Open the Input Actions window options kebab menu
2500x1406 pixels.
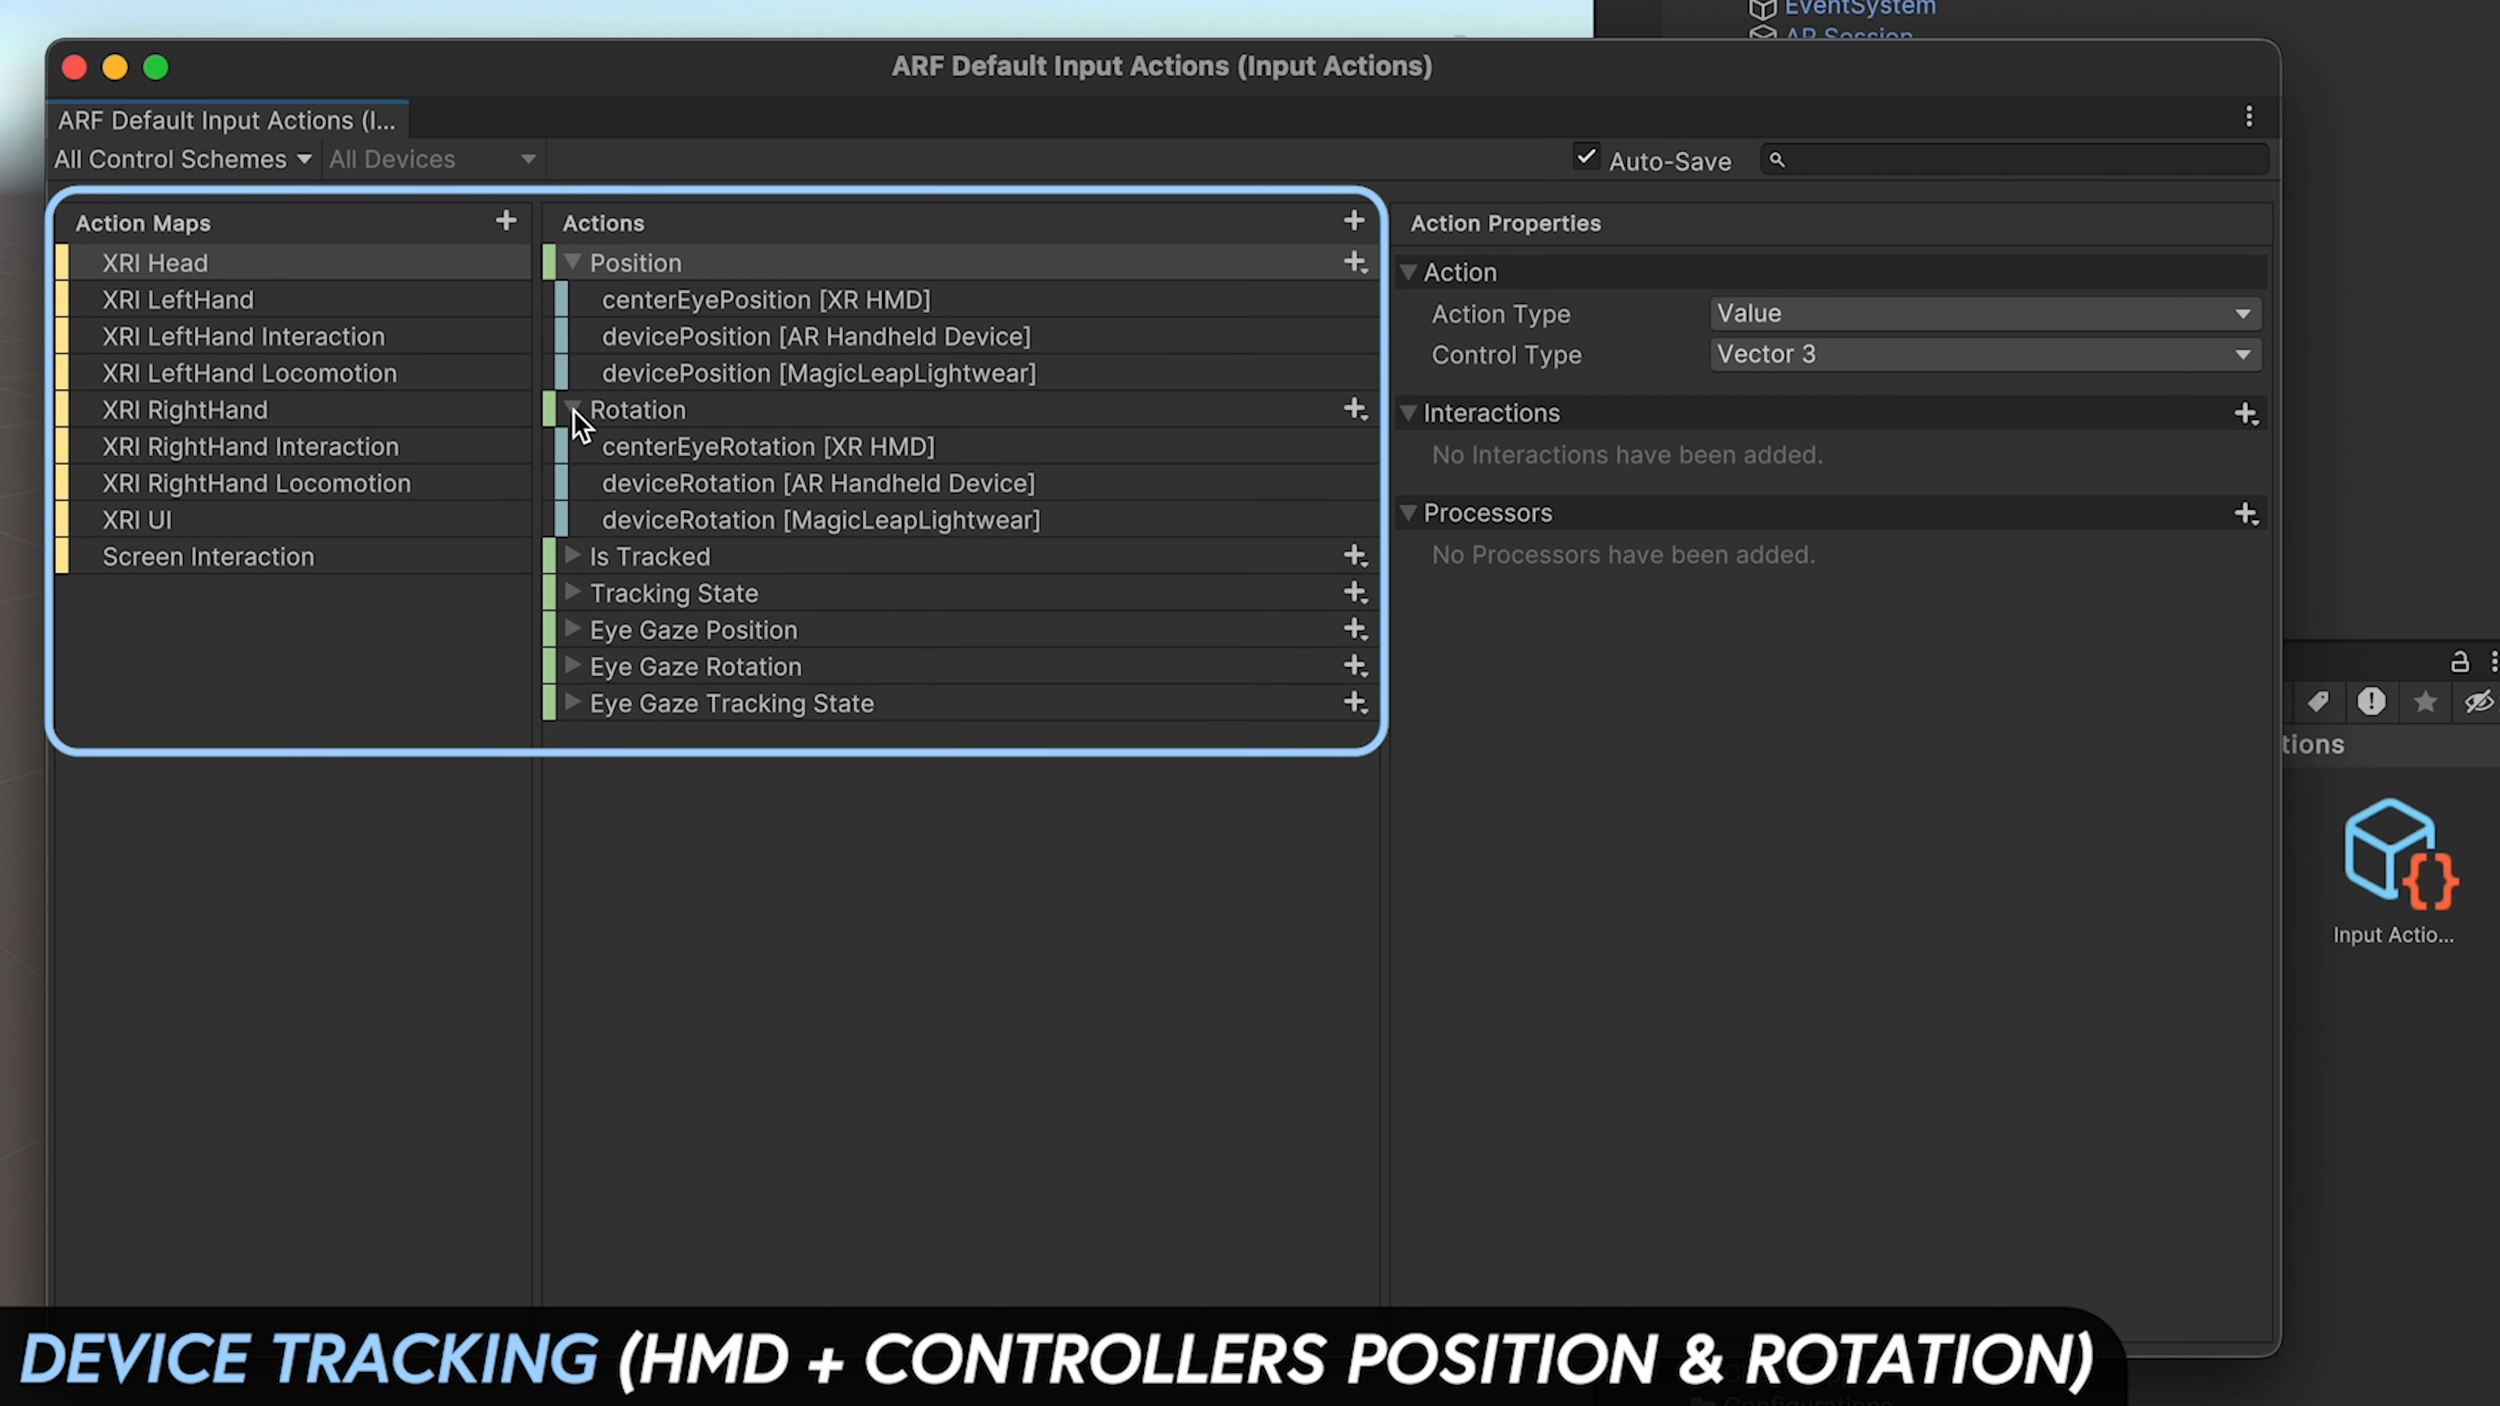(x=2248, y=116)
